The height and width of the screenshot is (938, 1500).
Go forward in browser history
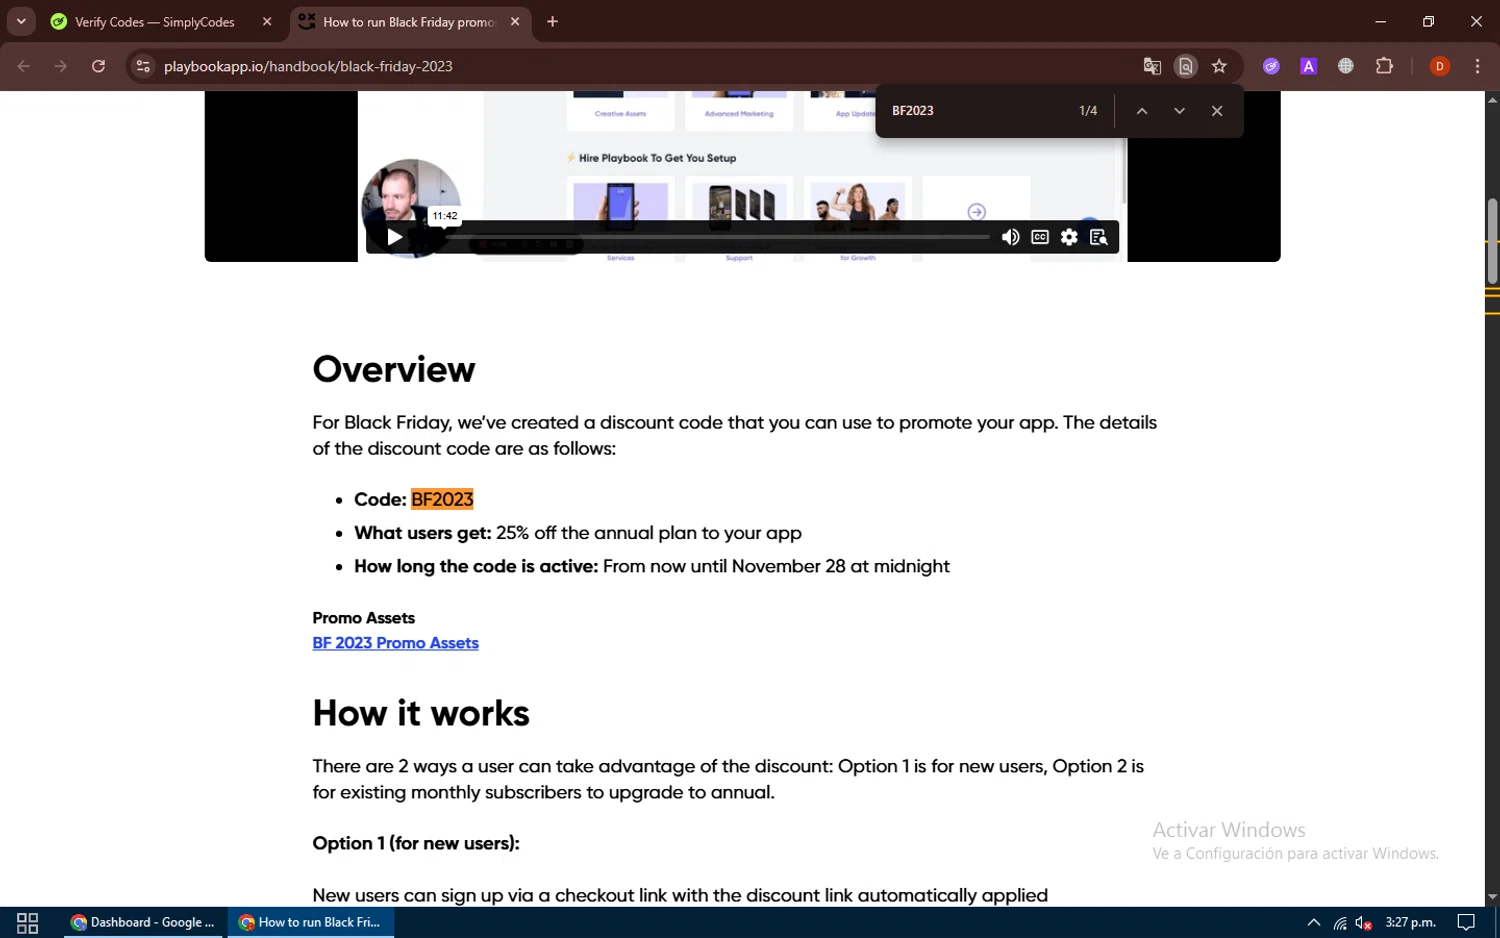(x=61, y=66)
